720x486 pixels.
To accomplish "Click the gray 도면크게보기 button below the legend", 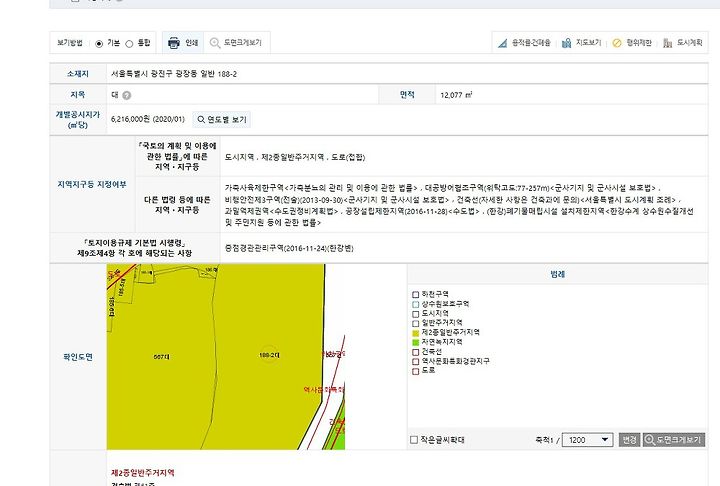I will click(674, 440).
